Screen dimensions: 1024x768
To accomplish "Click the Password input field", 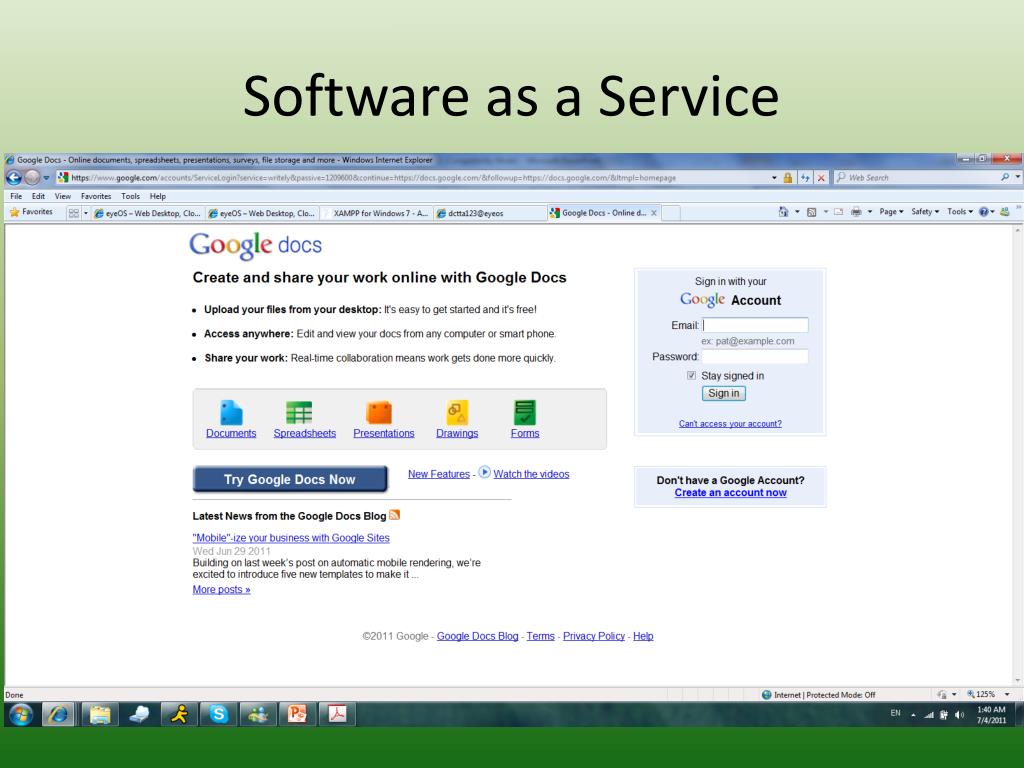I will (x=755, y=357).
